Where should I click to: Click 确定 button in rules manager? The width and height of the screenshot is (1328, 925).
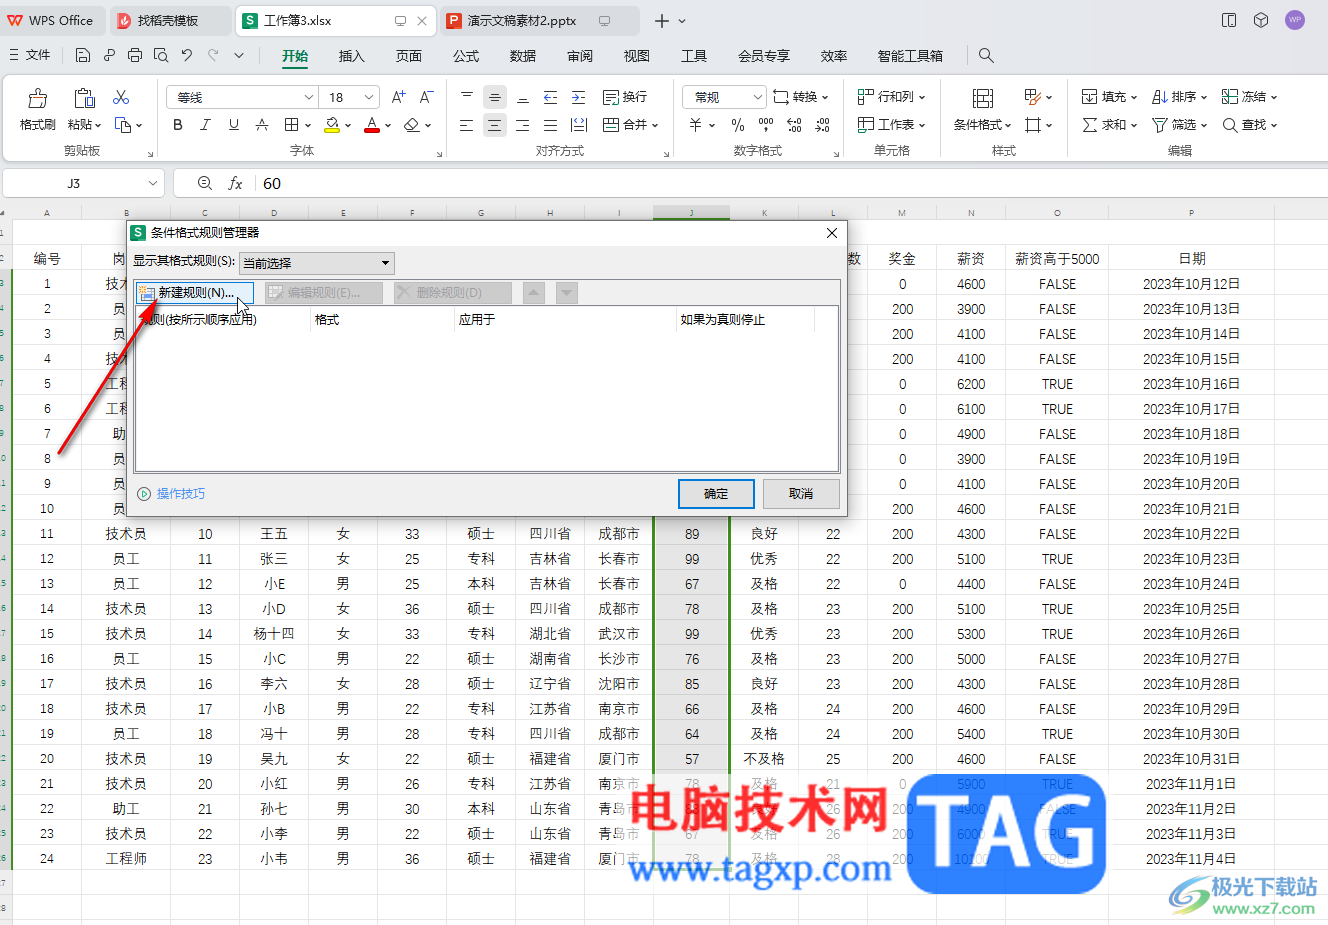click(716, 494)
